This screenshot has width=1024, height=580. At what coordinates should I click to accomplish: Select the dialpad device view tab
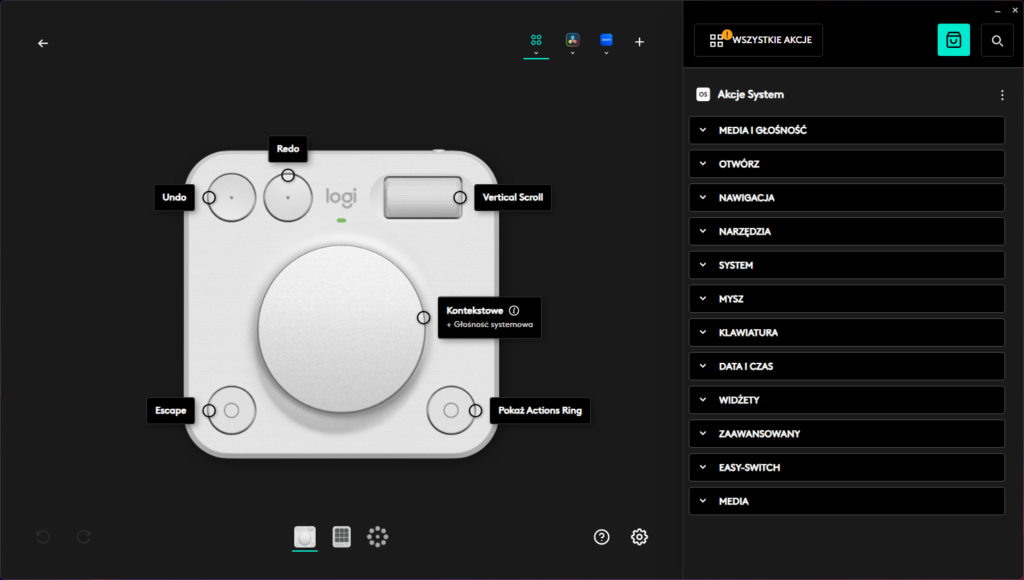tap(305, 537)
